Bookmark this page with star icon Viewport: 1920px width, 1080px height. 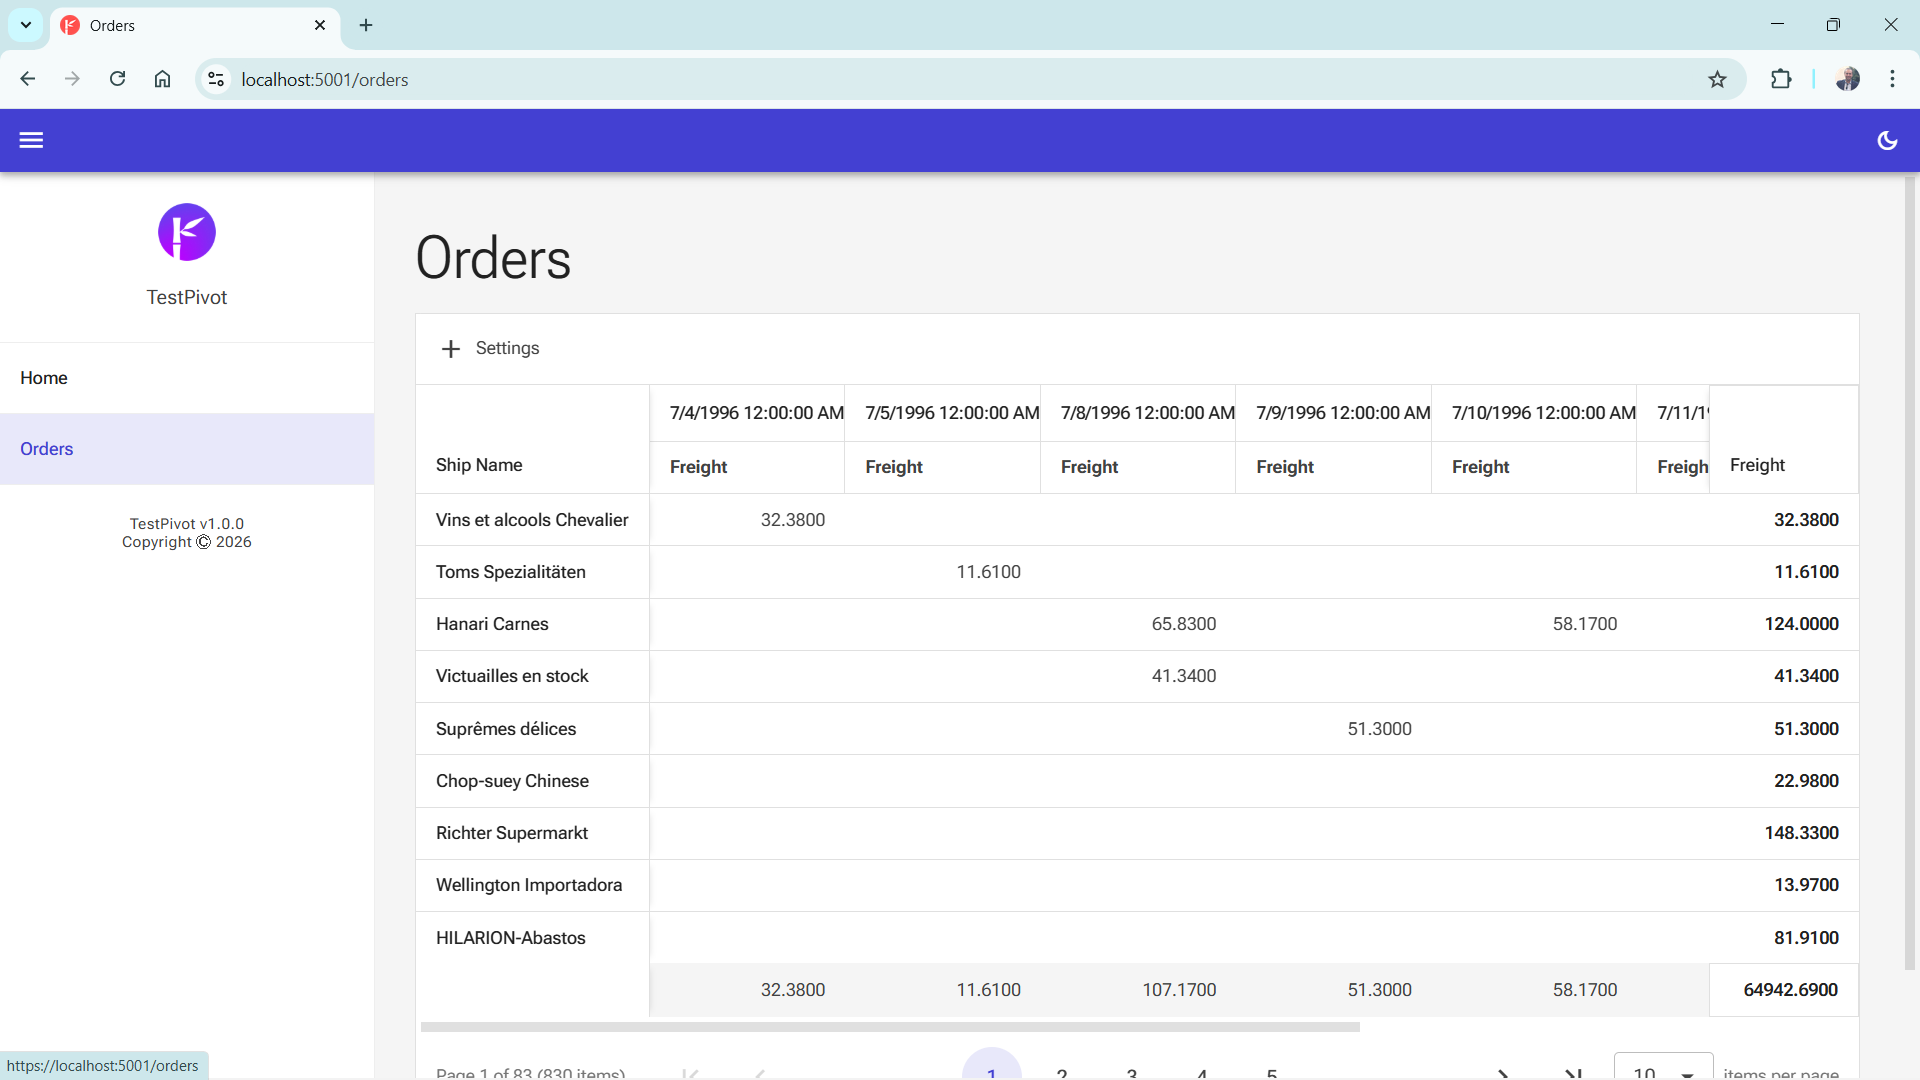point(1717,79)
